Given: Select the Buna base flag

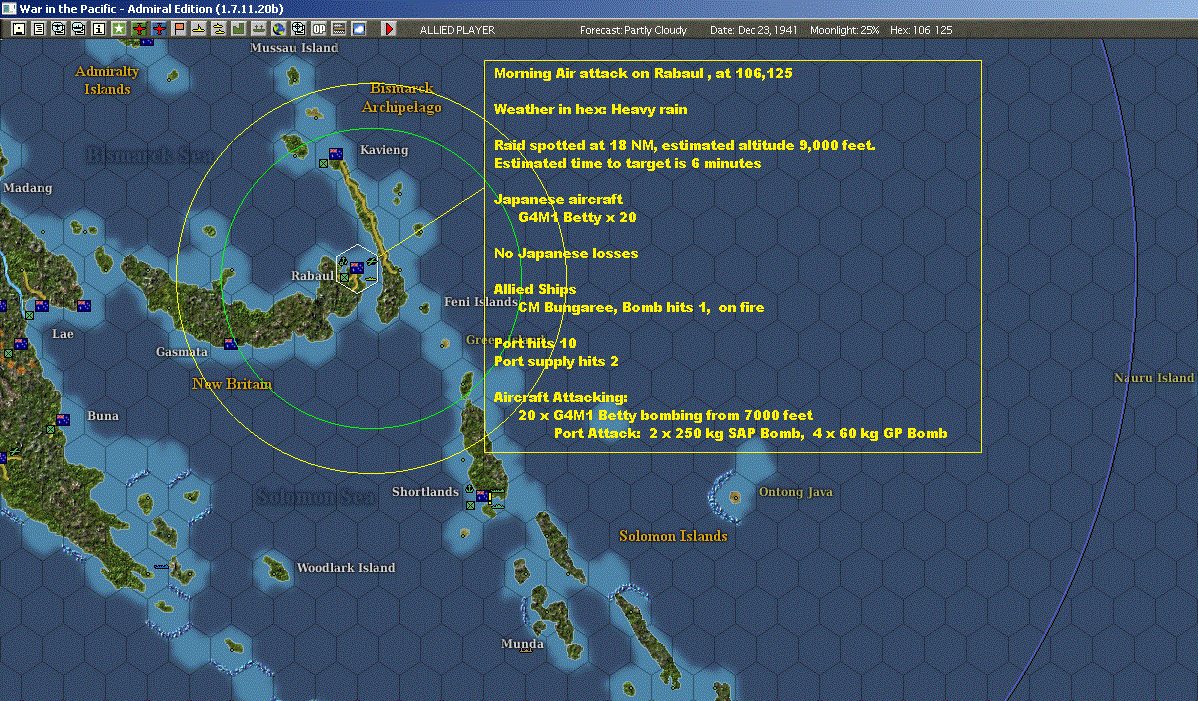Looking at the screenshot, I should (63, 419).
